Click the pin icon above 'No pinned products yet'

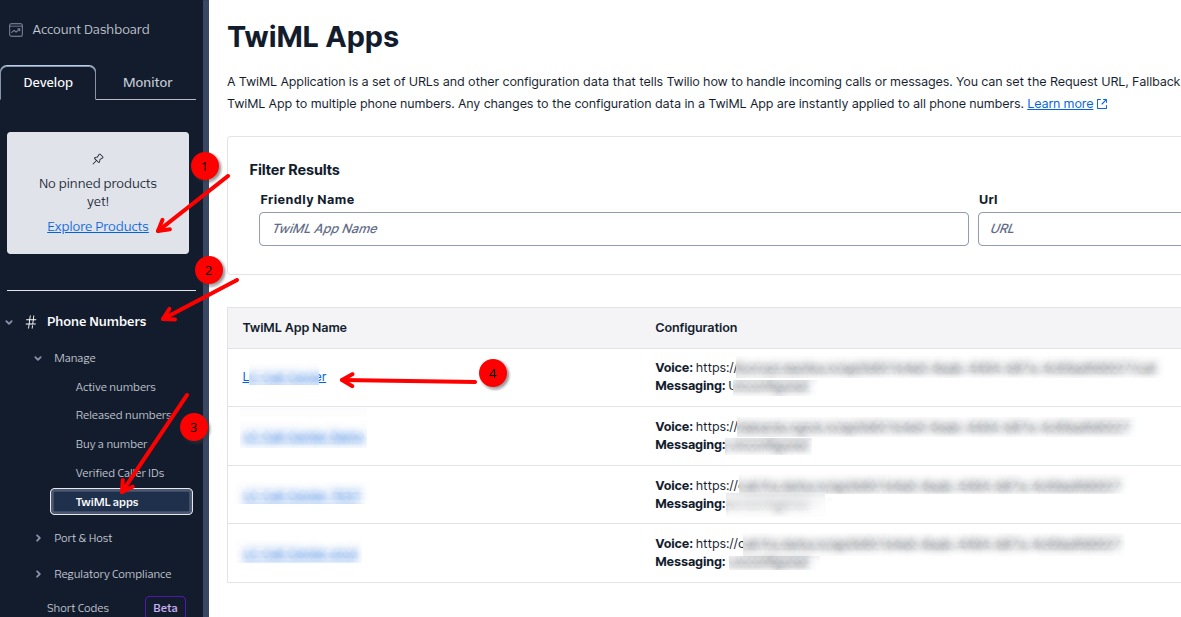pos(97,158)
